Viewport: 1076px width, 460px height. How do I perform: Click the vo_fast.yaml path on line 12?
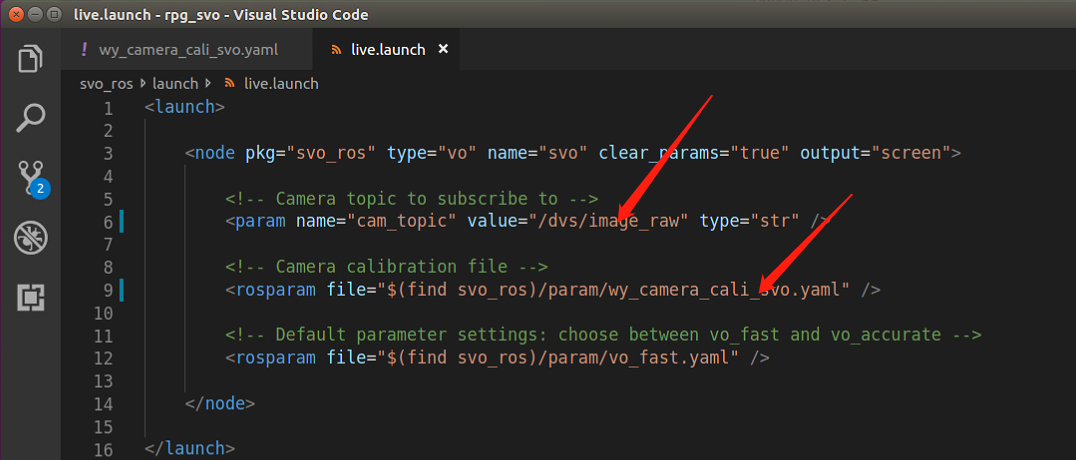point(559,358)
